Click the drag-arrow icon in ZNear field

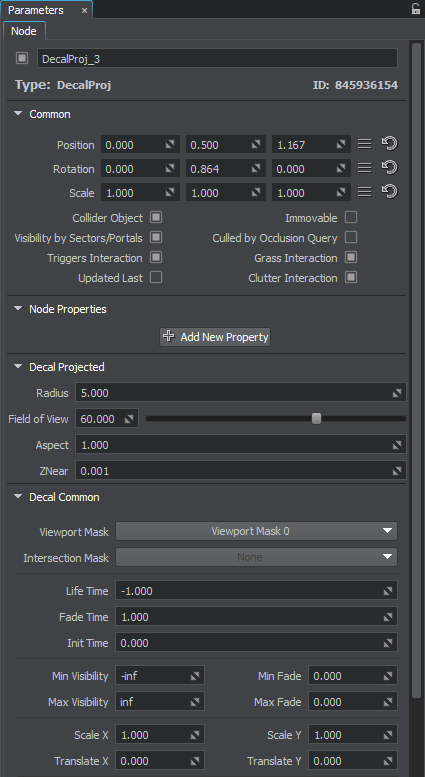397,471
